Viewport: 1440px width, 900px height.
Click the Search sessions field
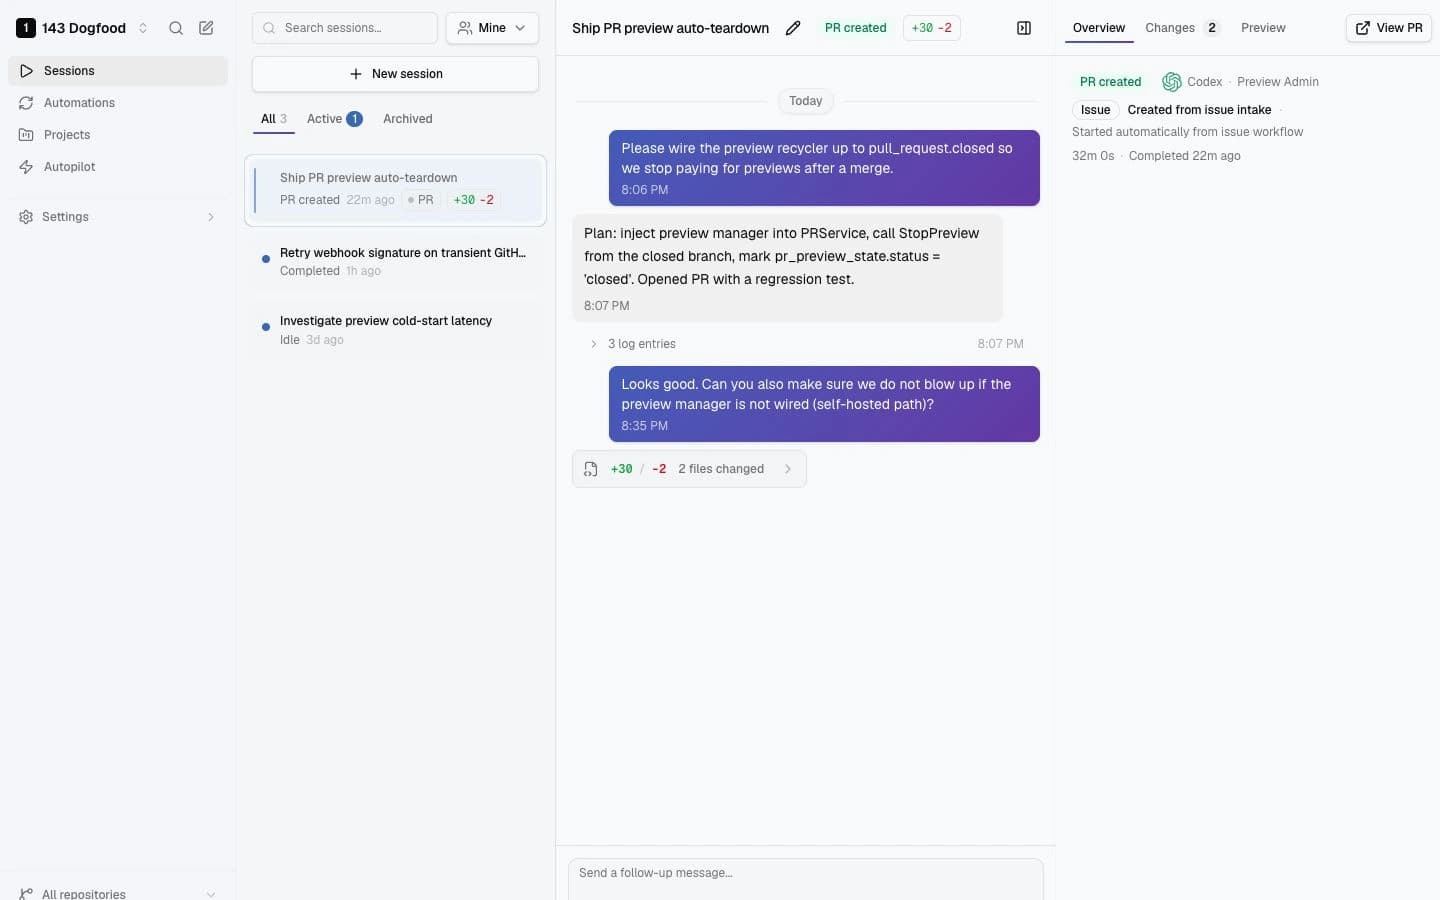click(345, 28)
